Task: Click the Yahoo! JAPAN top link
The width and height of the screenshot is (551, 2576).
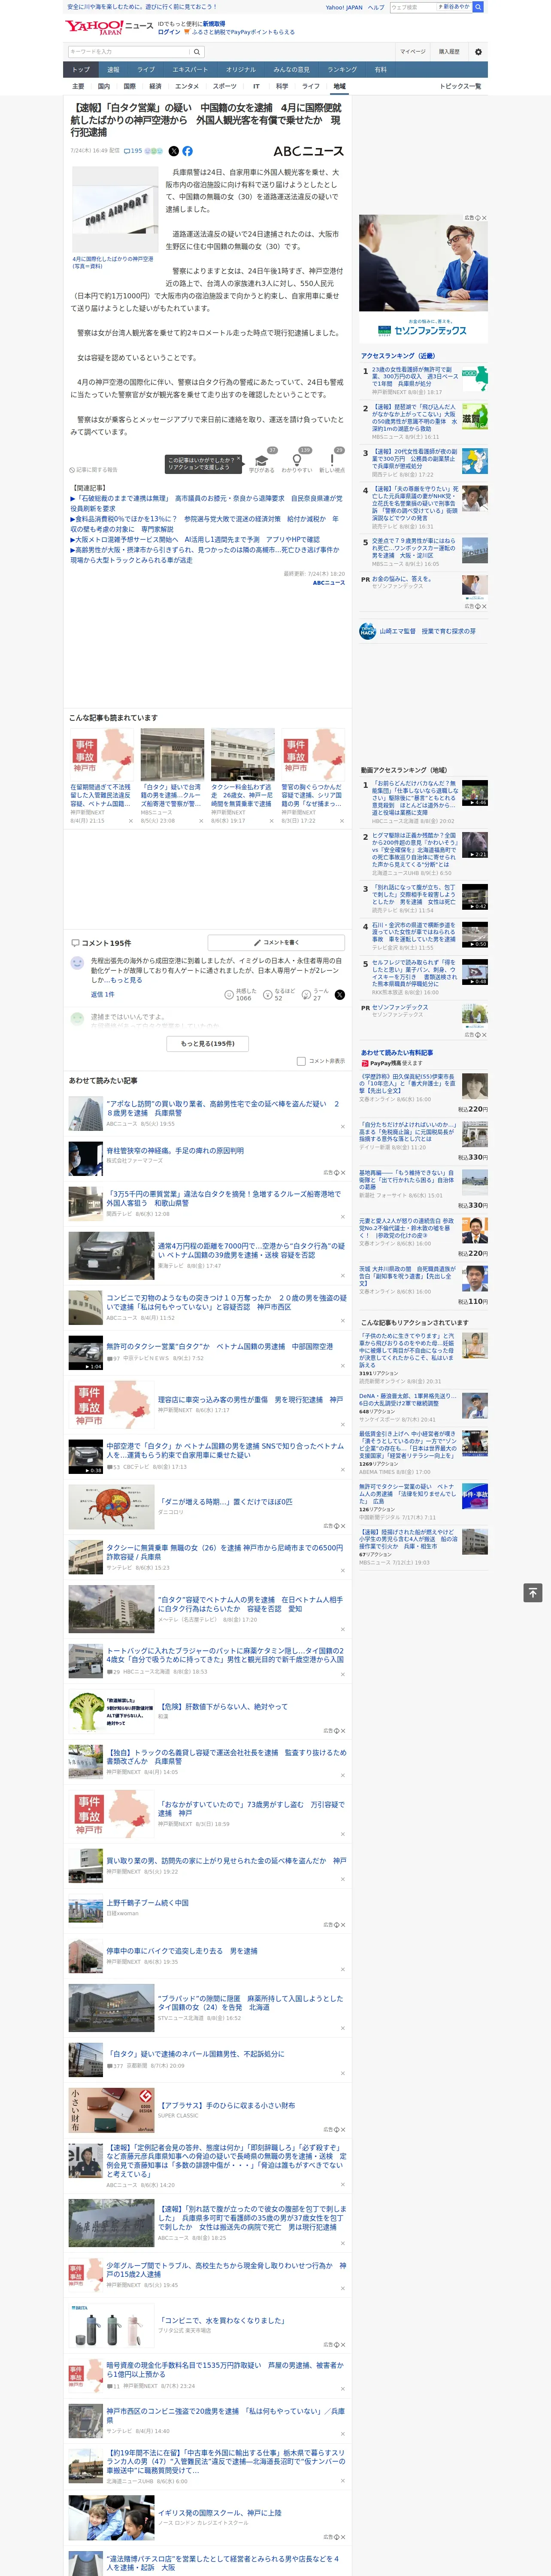Action: (344, 7)
